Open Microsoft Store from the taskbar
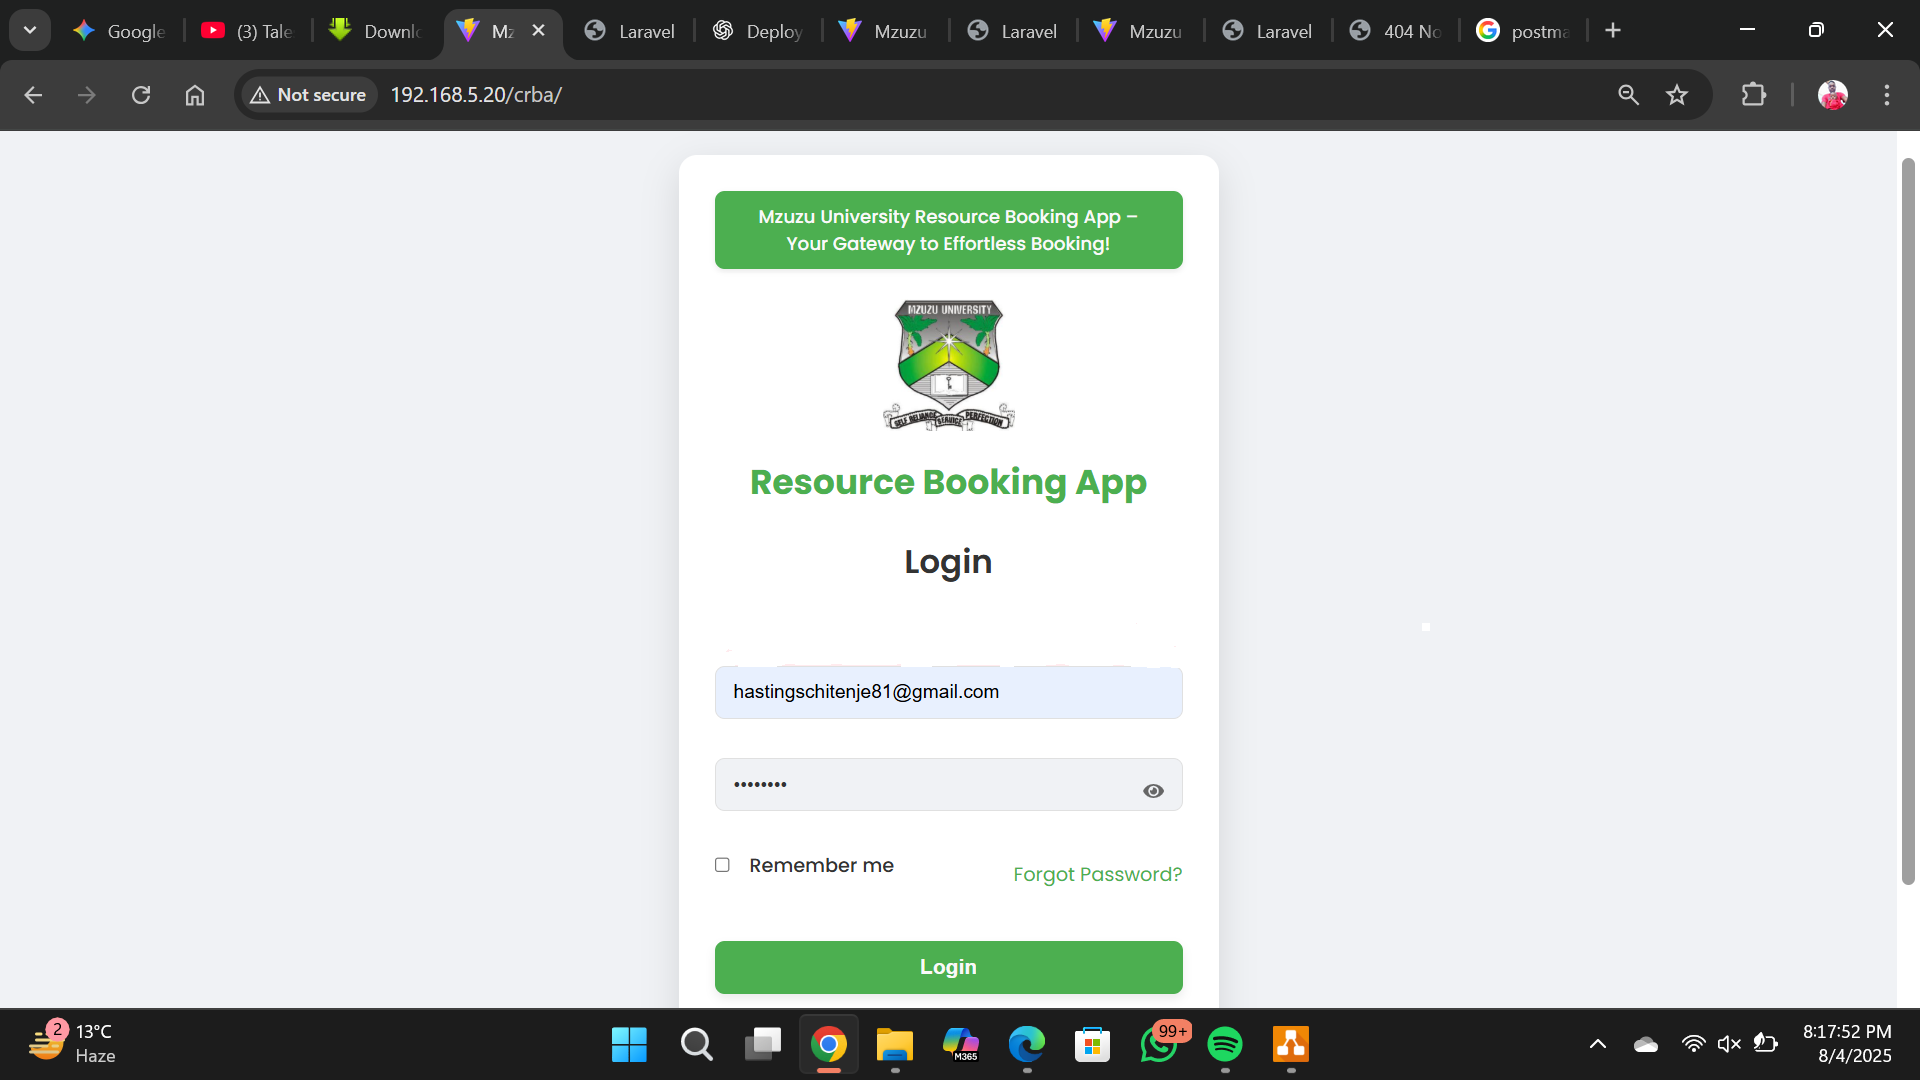The height and width of the screenshot is (1080, 1920). (x=1093, y=1045)
